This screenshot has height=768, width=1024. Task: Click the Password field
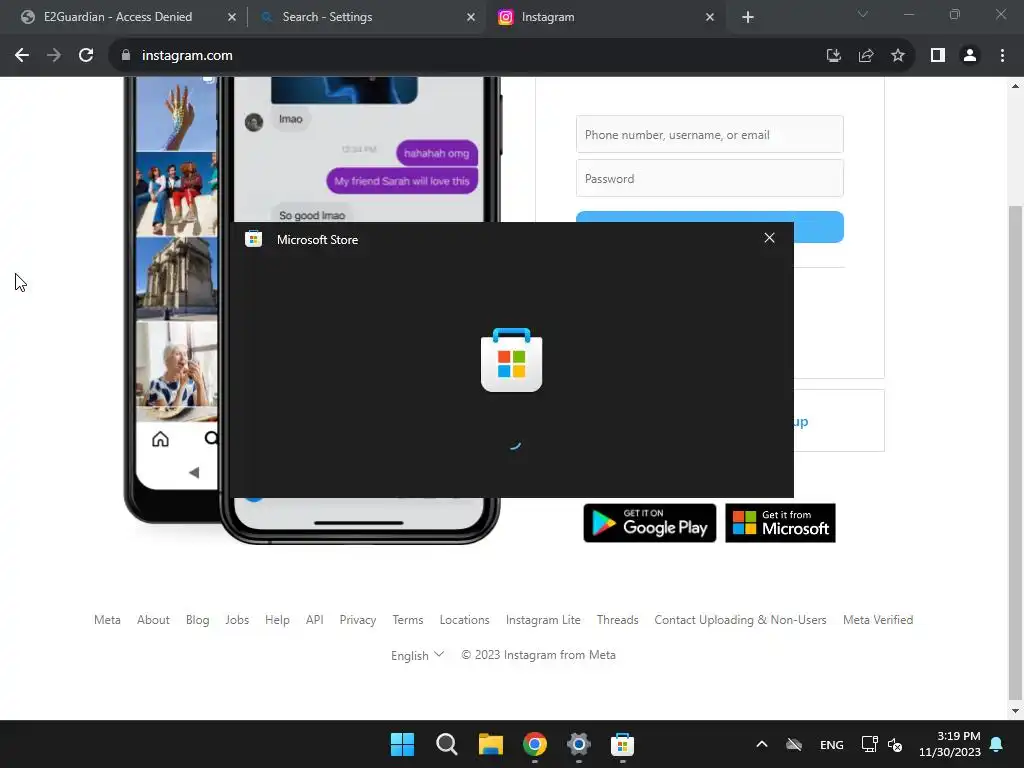click(x=710, y=178)
